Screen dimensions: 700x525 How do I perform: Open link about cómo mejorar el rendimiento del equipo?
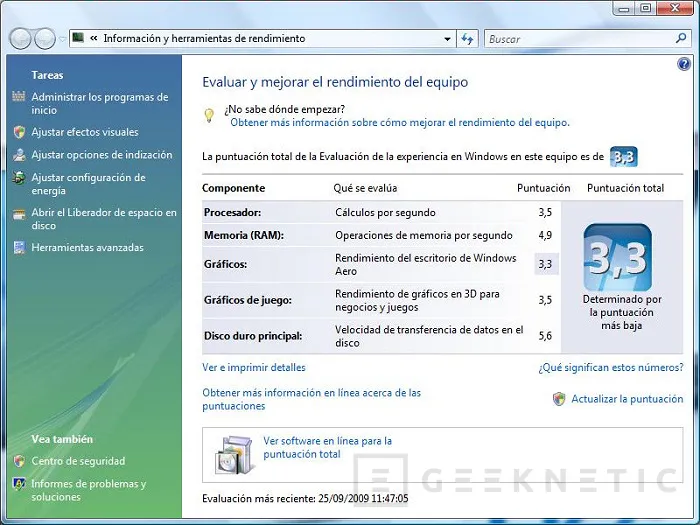coord(400,122)
